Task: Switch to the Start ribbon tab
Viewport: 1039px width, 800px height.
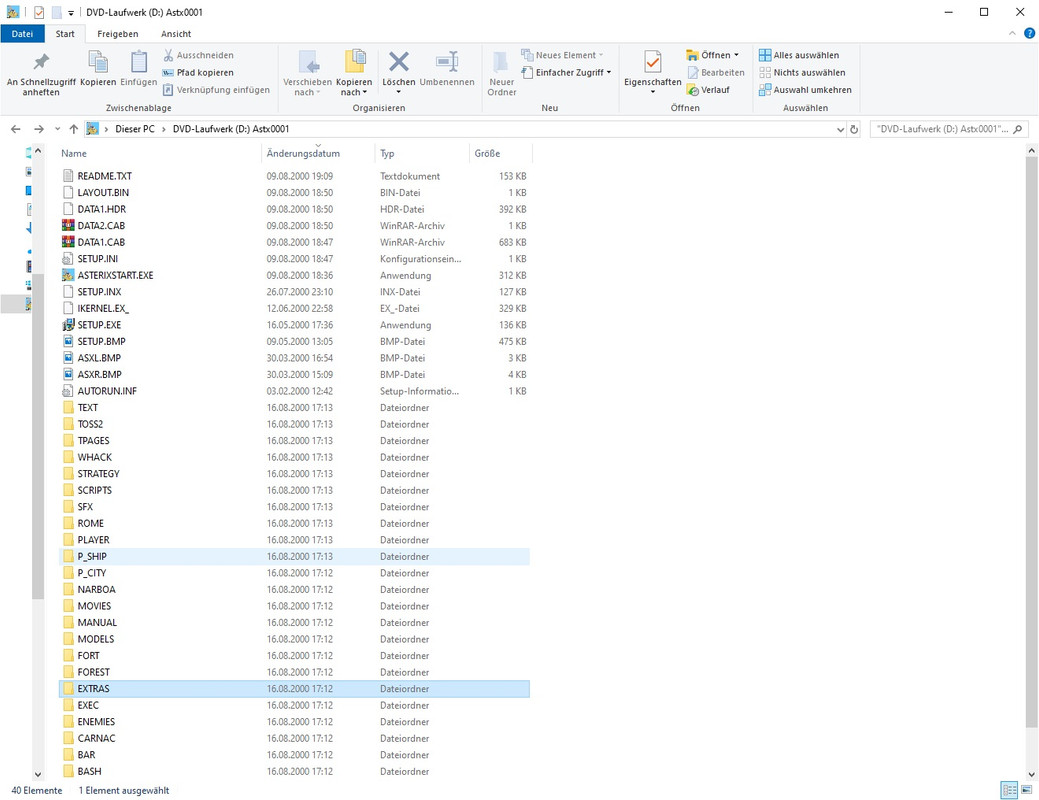Action: [x=65, y=34]
